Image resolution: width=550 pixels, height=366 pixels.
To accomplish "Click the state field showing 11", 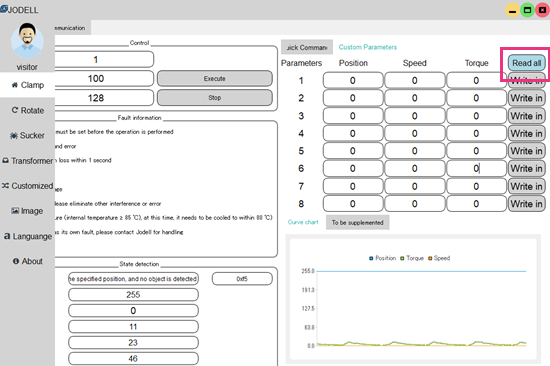I will (133, 327).
